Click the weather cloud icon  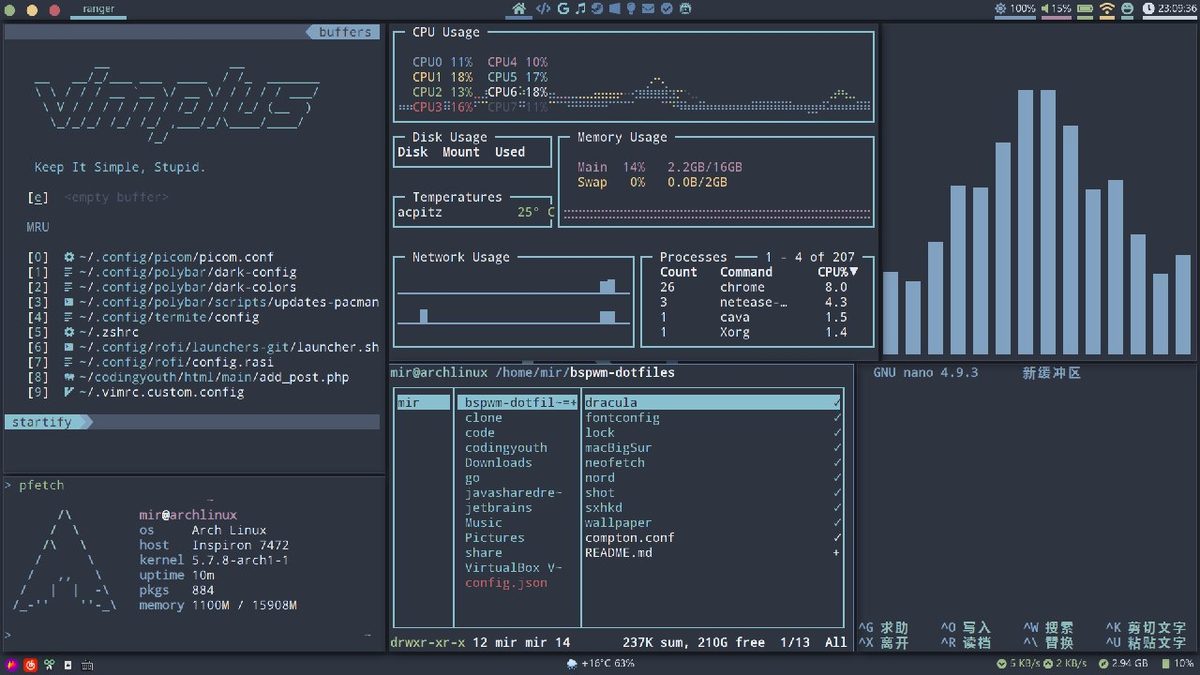pos(571,664)
